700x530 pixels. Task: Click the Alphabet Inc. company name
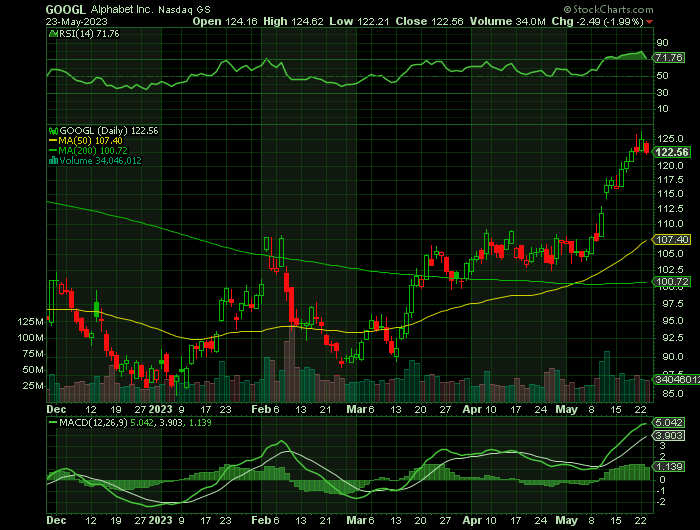click(x=120, y=9)
